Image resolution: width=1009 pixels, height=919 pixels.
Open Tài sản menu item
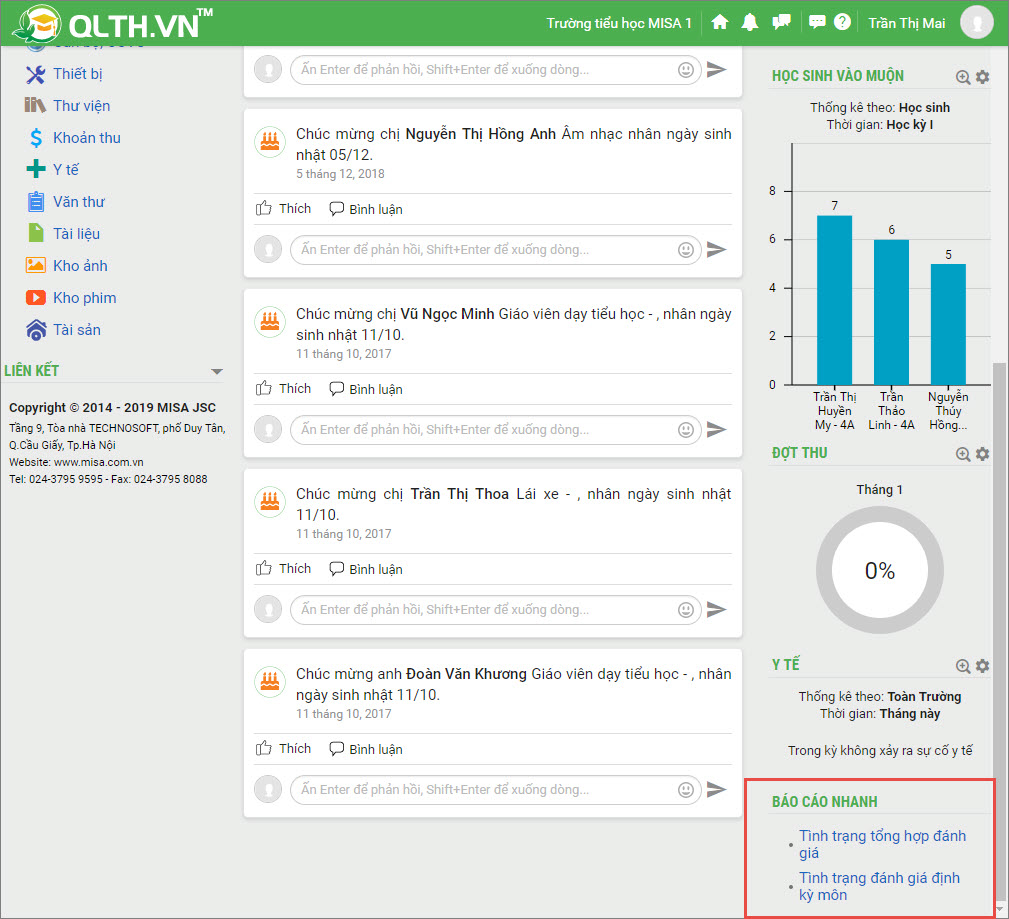click(77, 330)
